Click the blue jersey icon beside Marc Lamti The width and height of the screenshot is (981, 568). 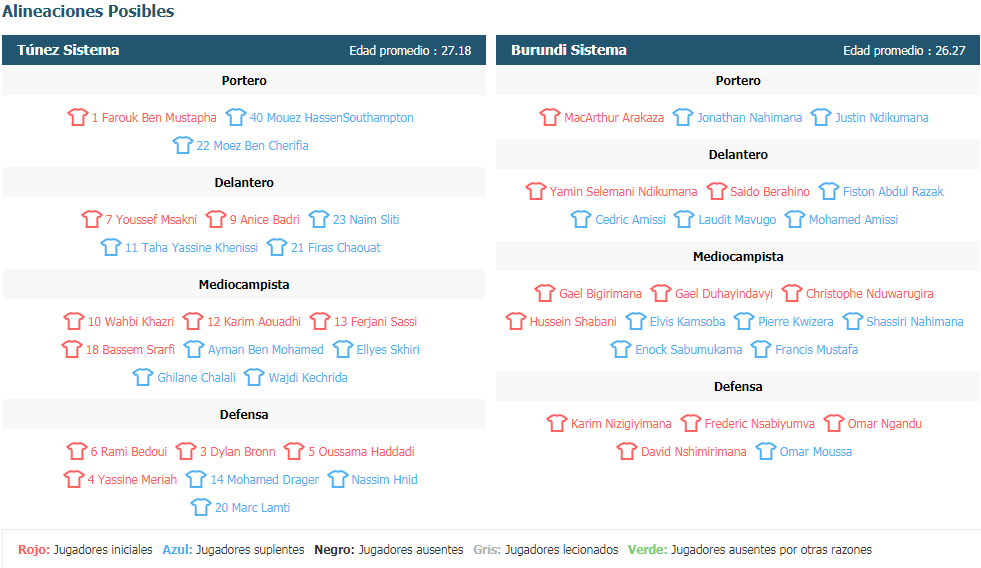(201, 507)
